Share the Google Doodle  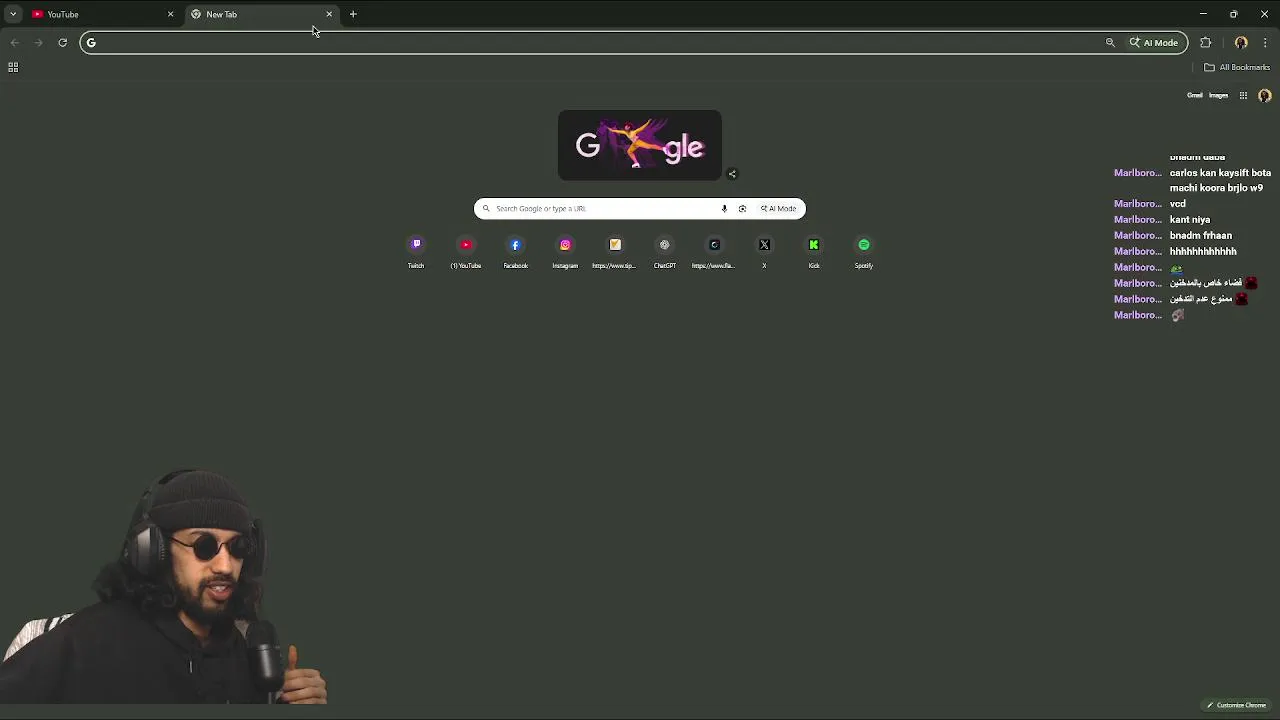[732, 174]
